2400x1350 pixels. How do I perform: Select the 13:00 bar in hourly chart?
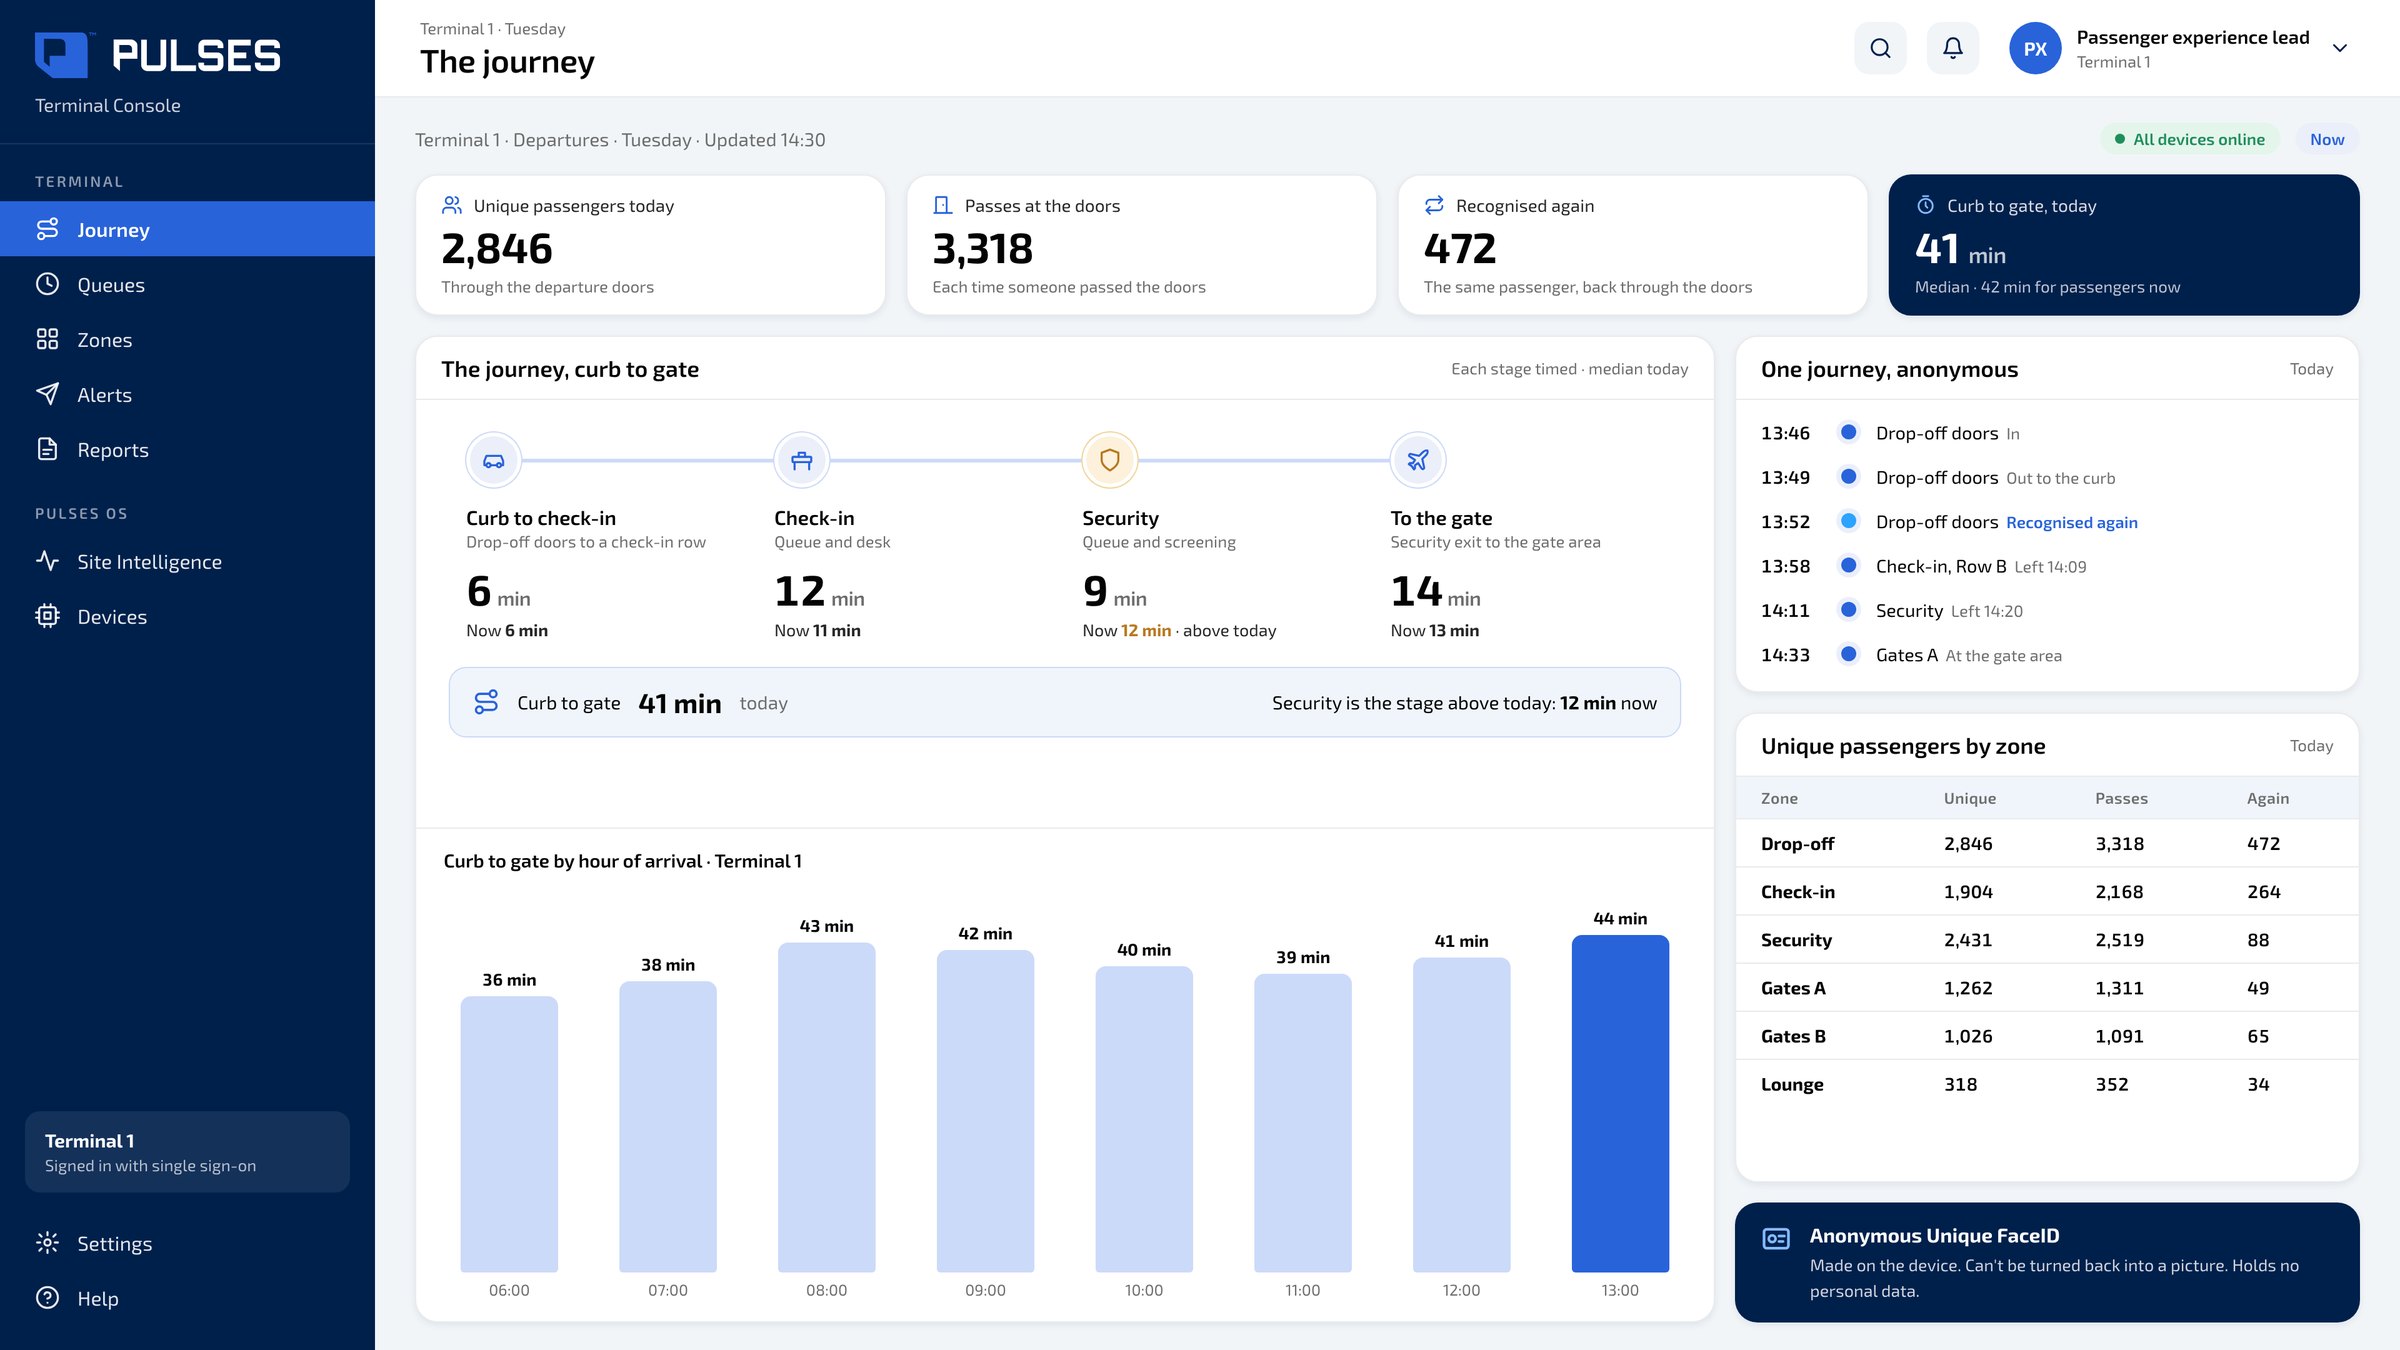pyautogui.click(x=1620, y=1103)
